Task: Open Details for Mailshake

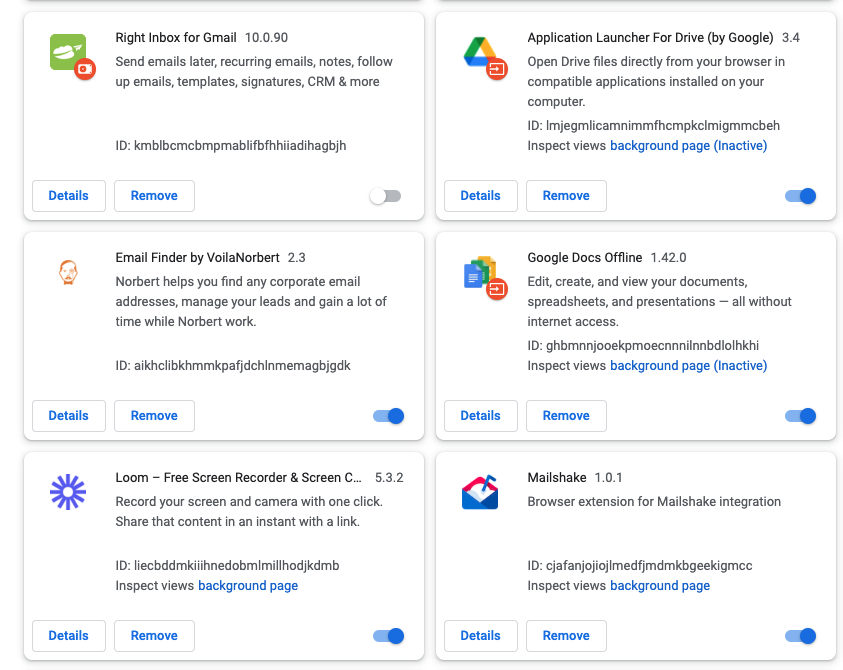Action: click(x=481, y=636)
